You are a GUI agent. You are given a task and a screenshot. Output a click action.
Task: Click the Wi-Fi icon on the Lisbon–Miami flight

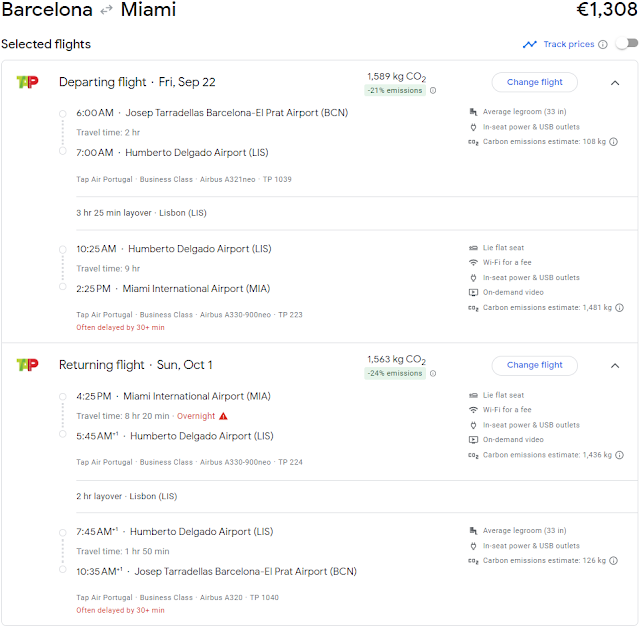[473, 263]
